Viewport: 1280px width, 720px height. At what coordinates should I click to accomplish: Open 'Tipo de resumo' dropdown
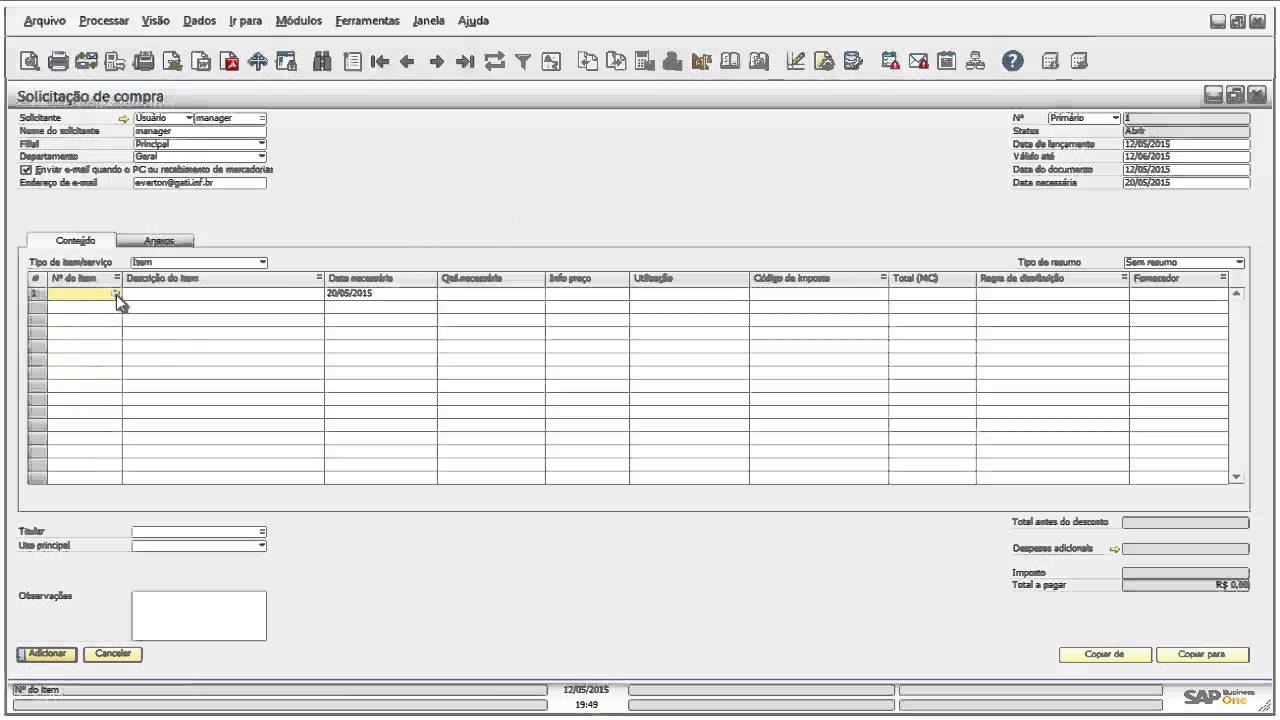pyautogui.click(x=1240, y=262)
